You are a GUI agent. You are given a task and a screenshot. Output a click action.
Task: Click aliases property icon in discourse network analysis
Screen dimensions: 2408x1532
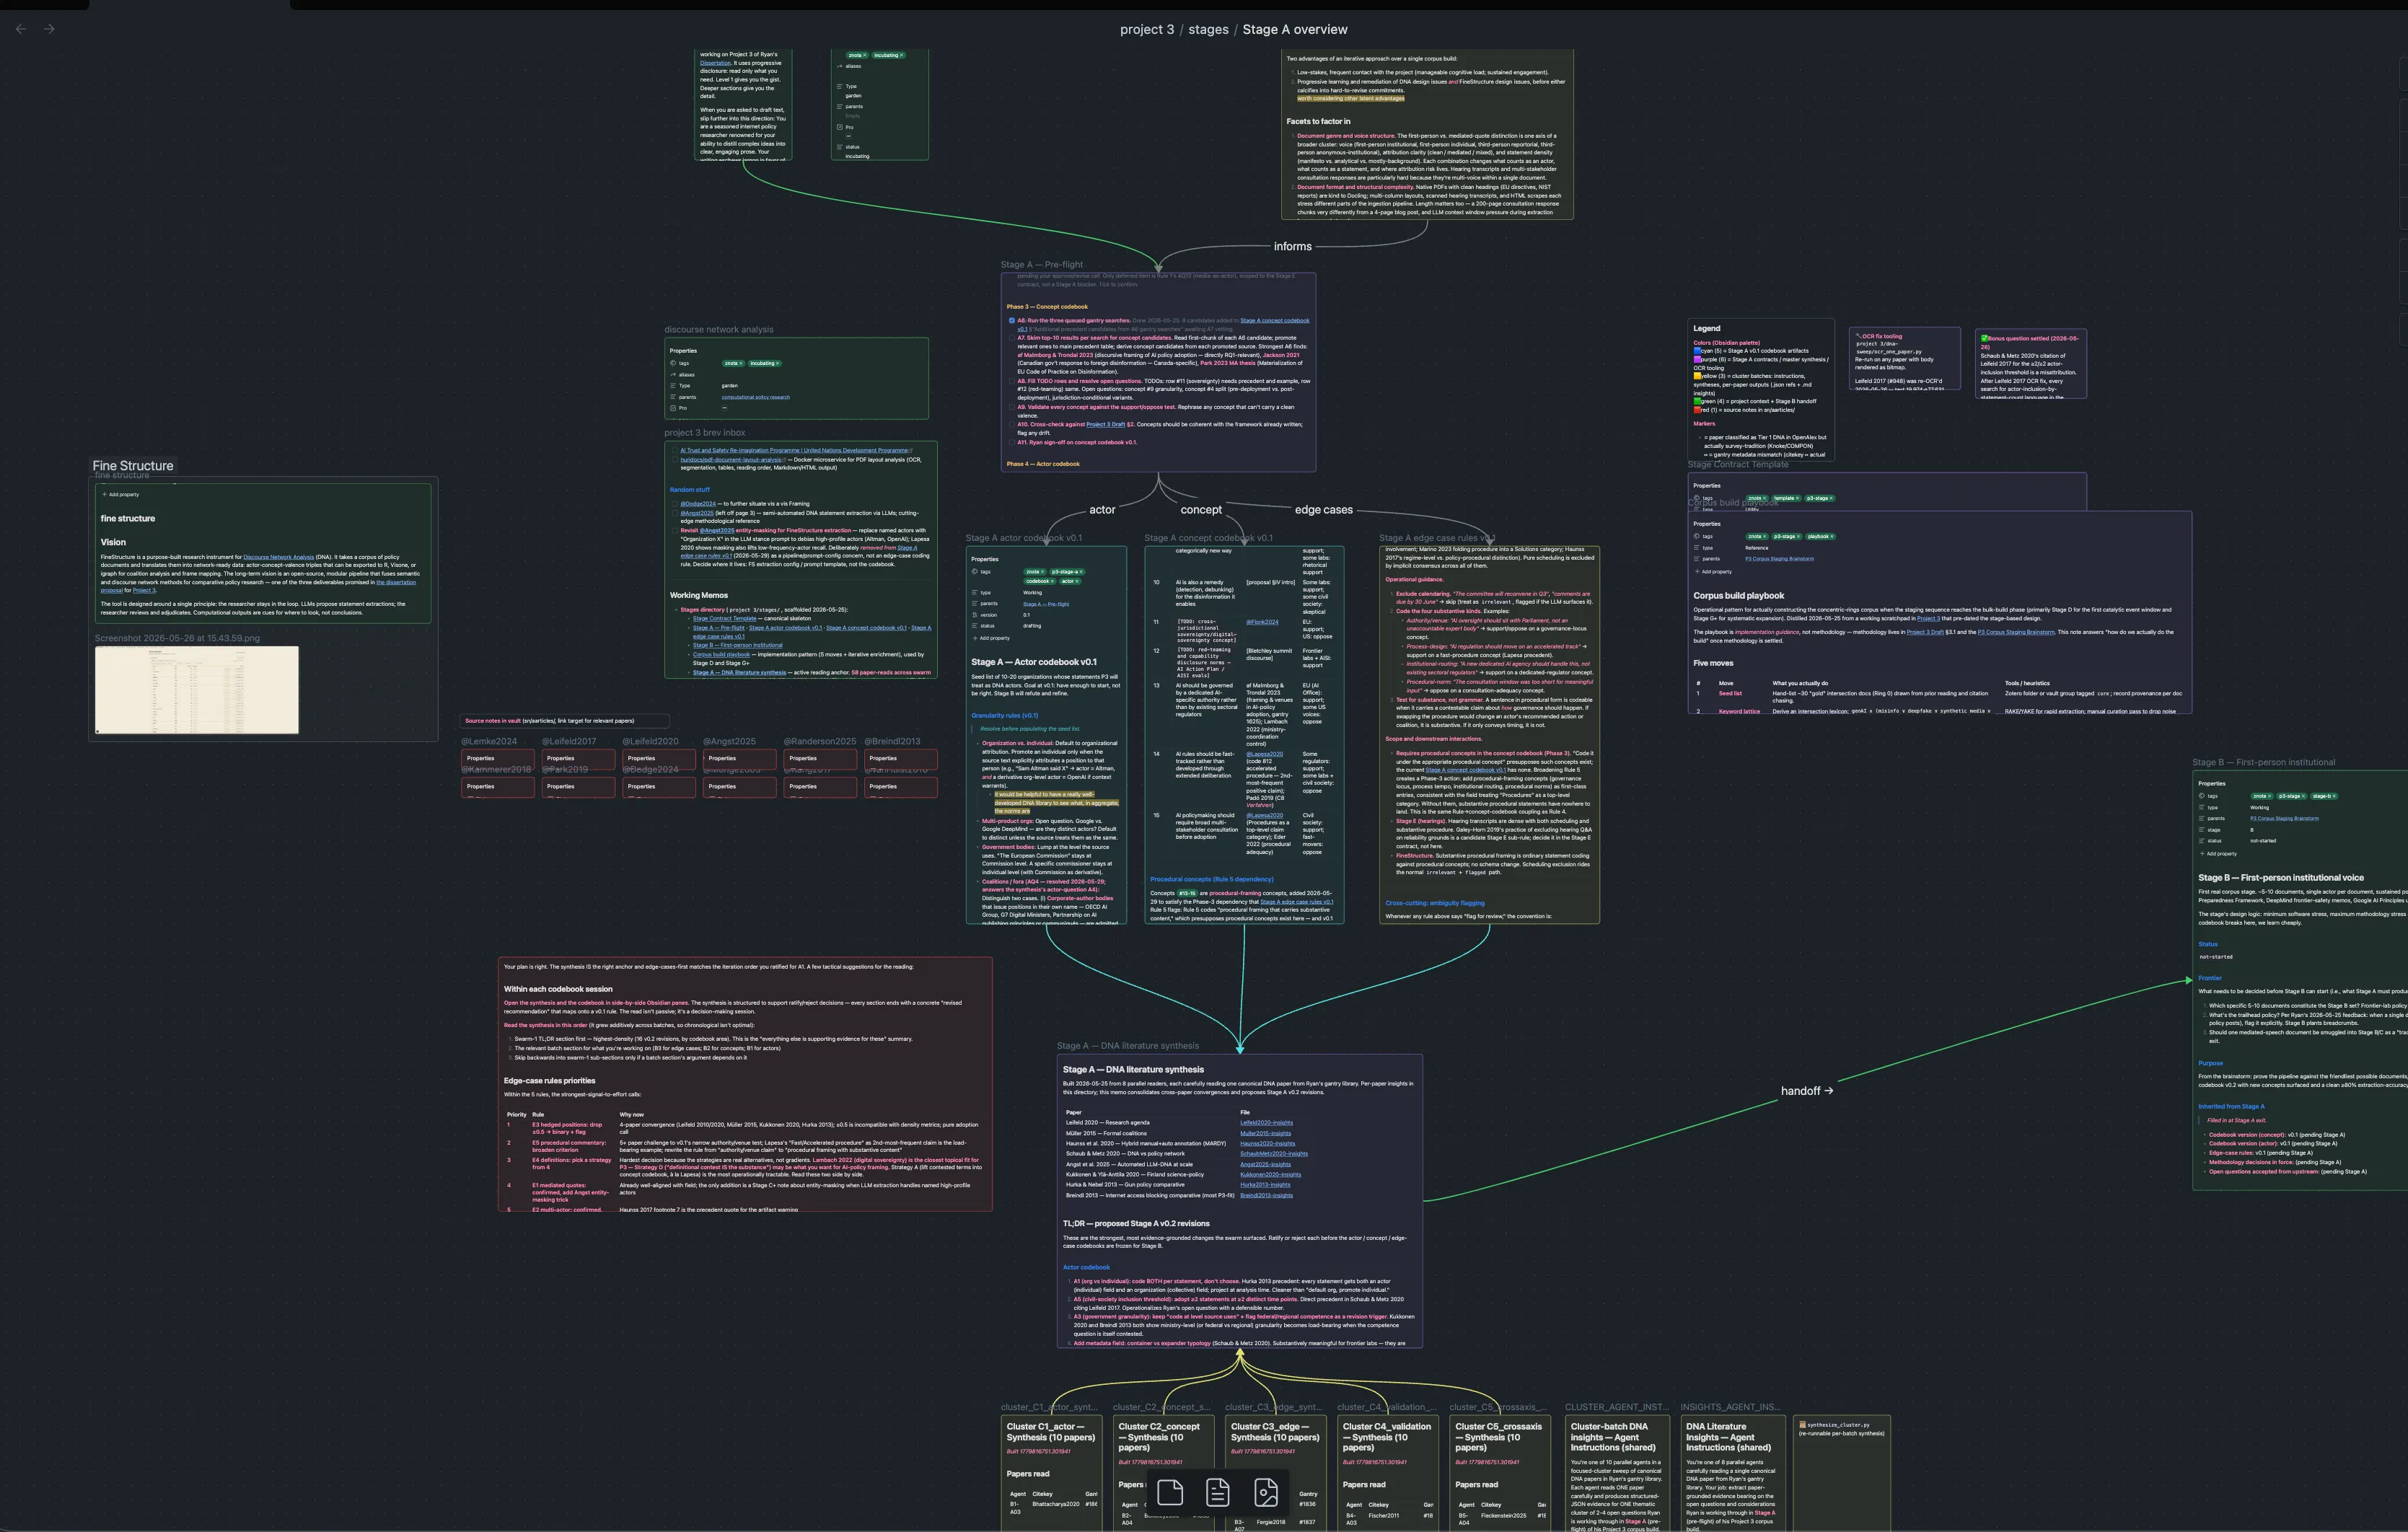673,375
